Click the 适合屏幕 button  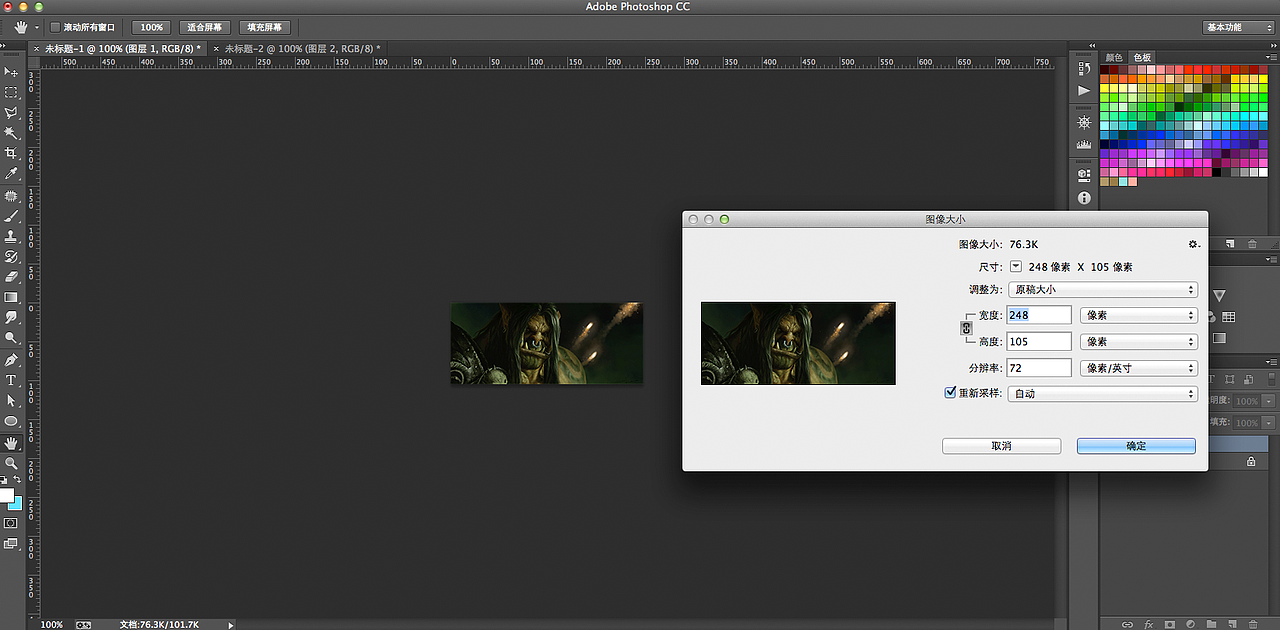click(x=205, y=27)
